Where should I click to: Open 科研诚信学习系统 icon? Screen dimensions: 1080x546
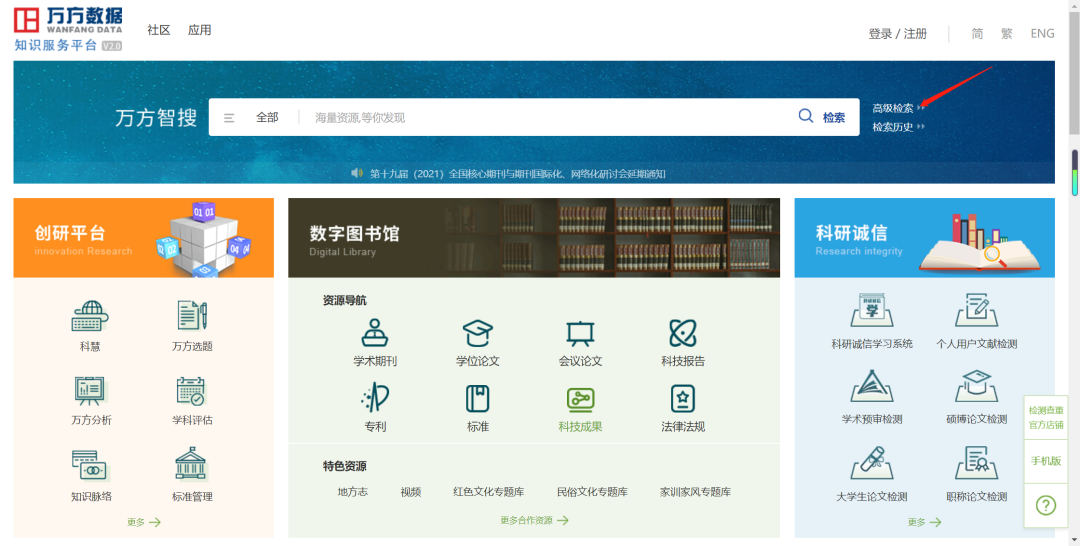pyautogui.click(x=872, y=311)
